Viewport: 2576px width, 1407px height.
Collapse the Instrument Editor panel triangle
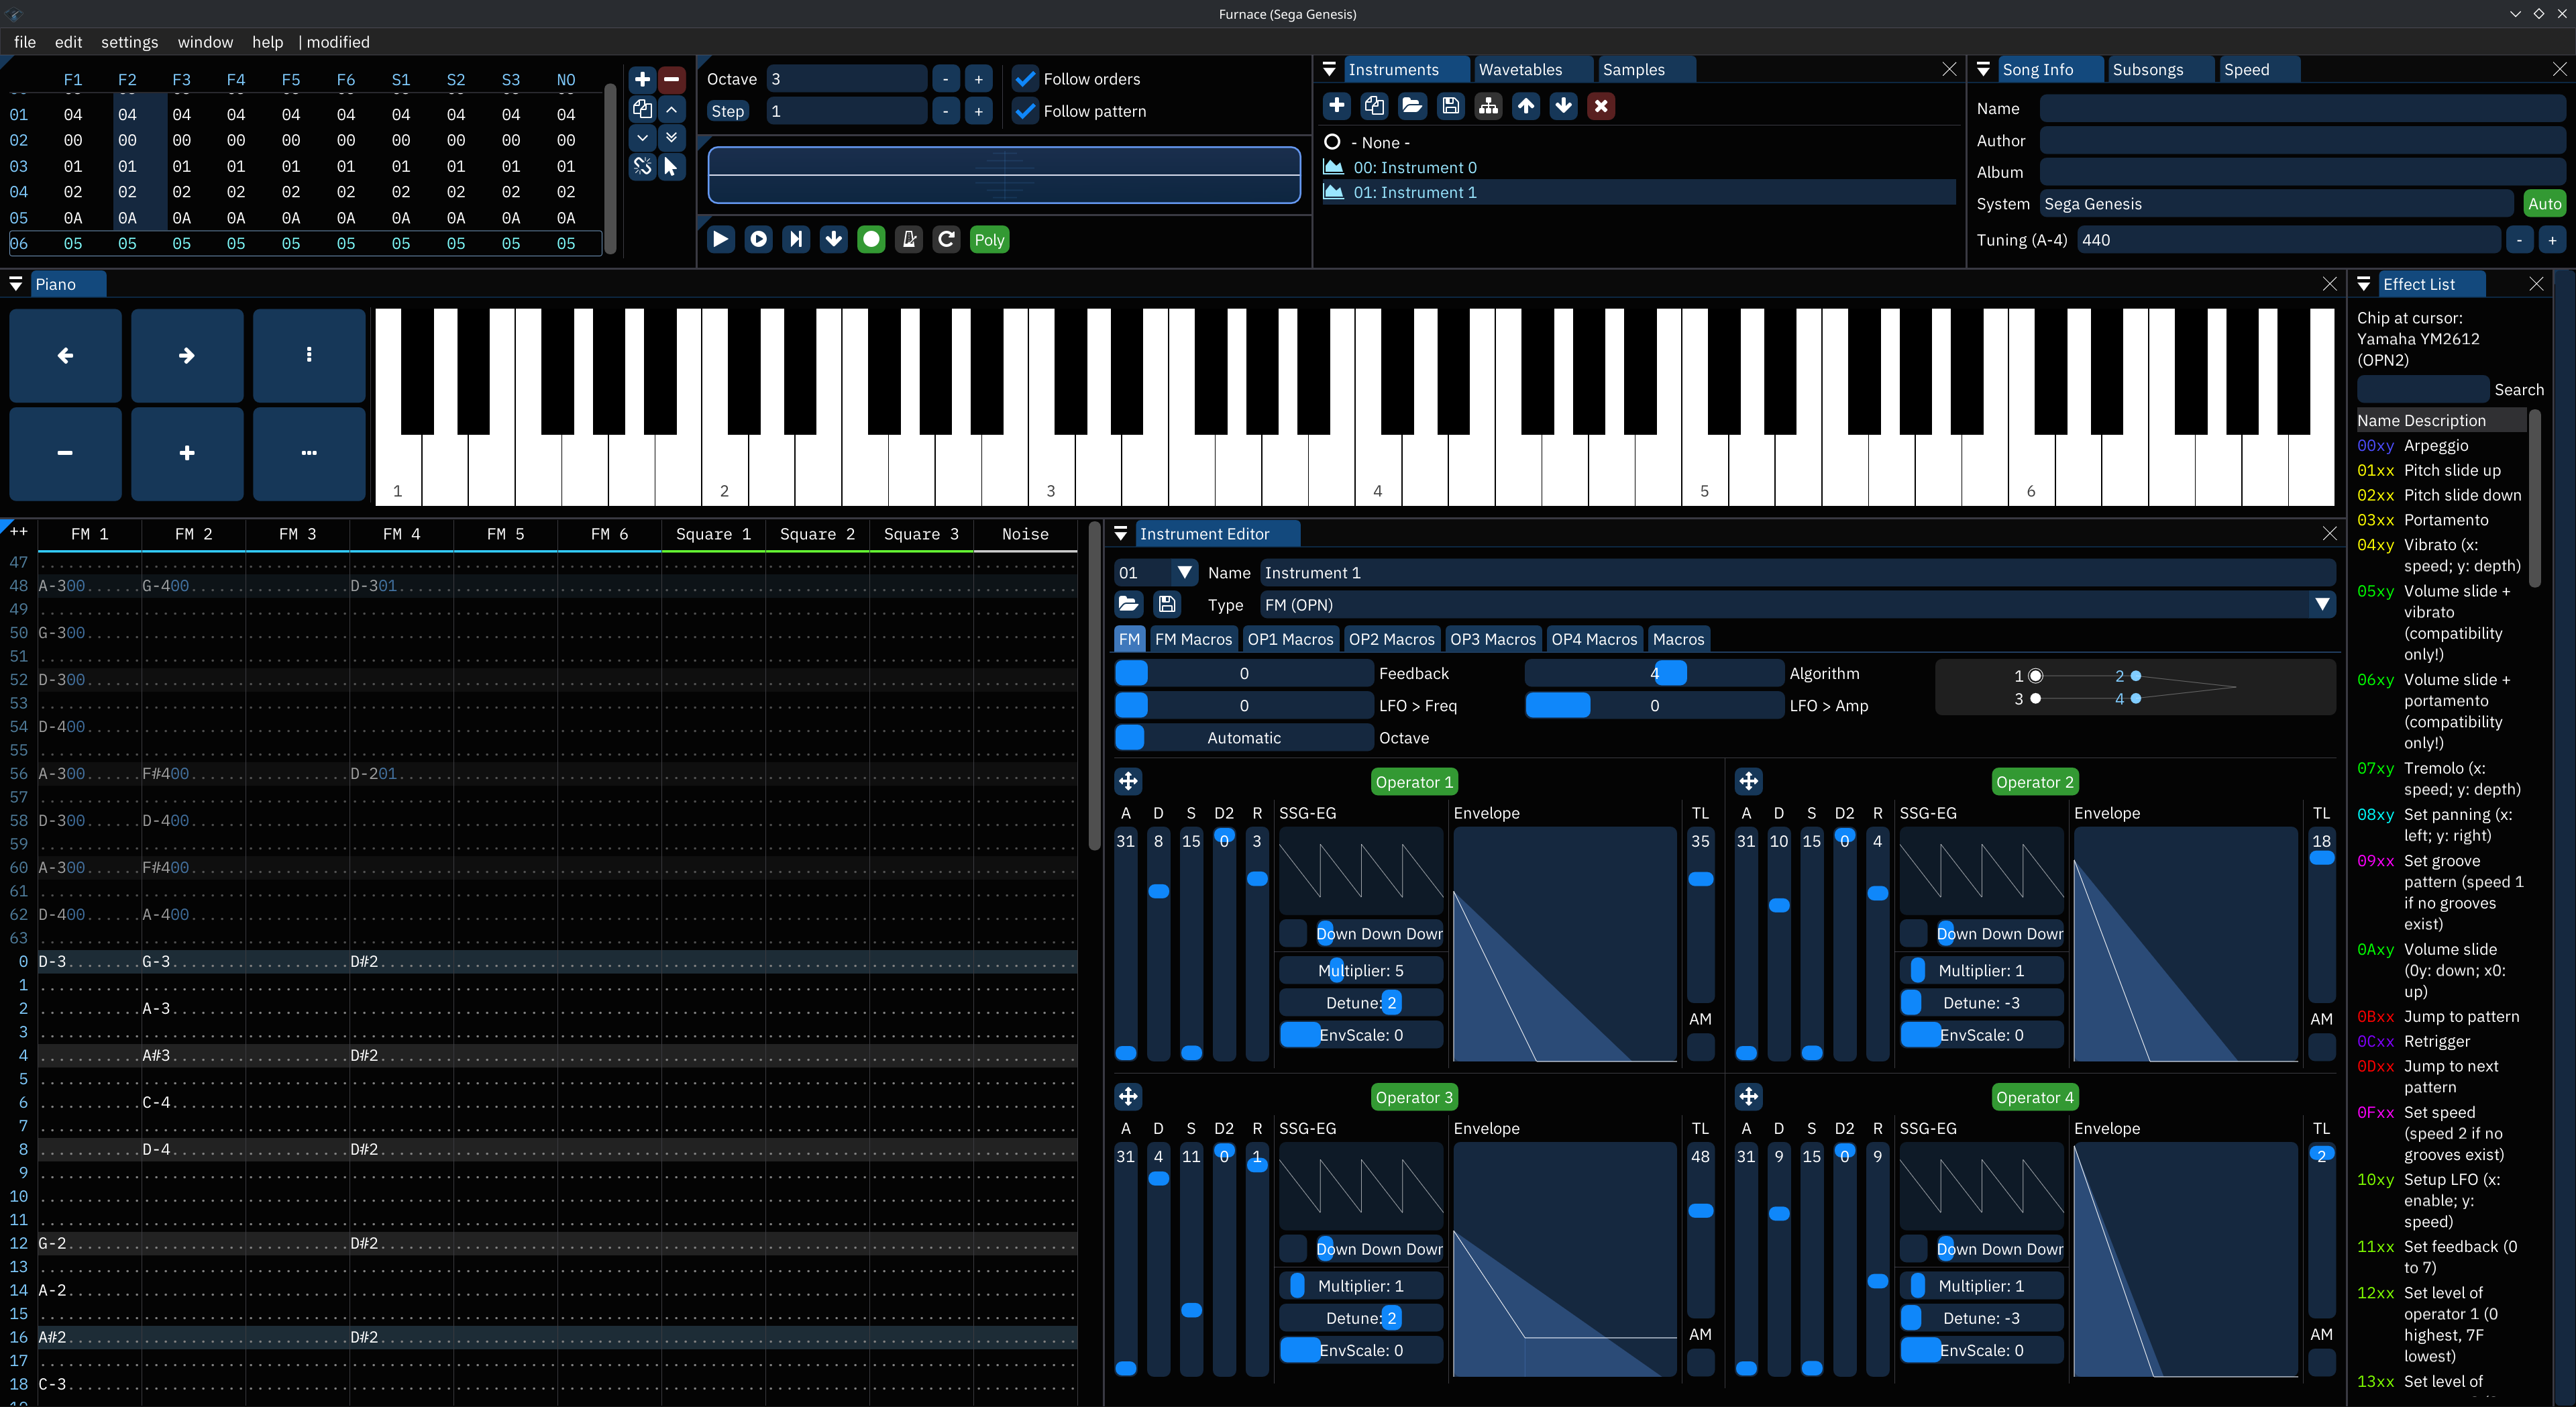1121,533
